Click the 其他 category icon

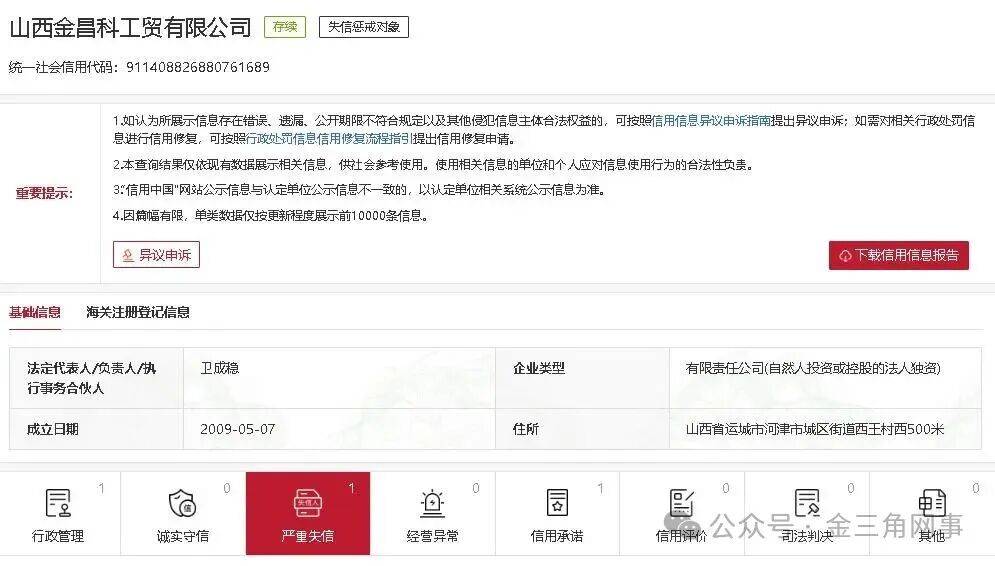pyautogui.click(x=931, y=503)
